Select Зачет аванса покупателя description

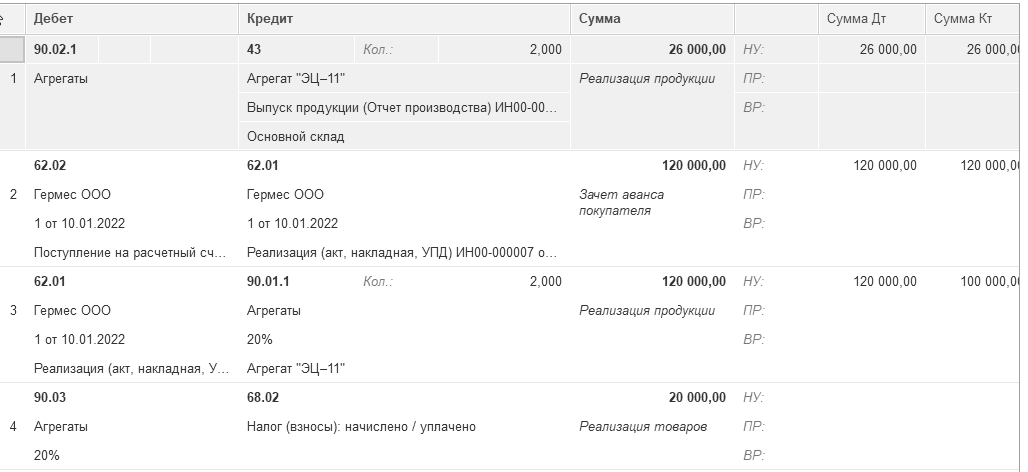pos(621,202)
